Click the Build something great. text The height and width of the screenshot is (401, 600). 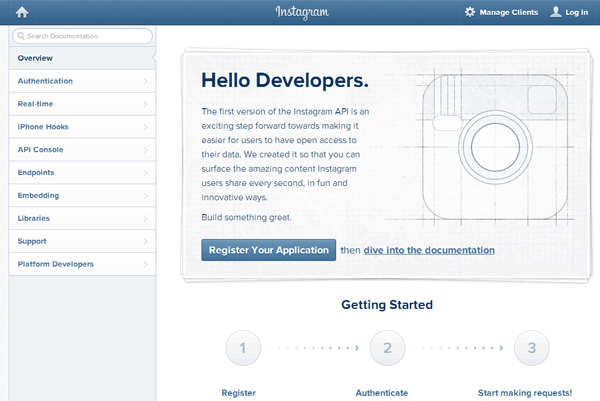pos(246,217)
